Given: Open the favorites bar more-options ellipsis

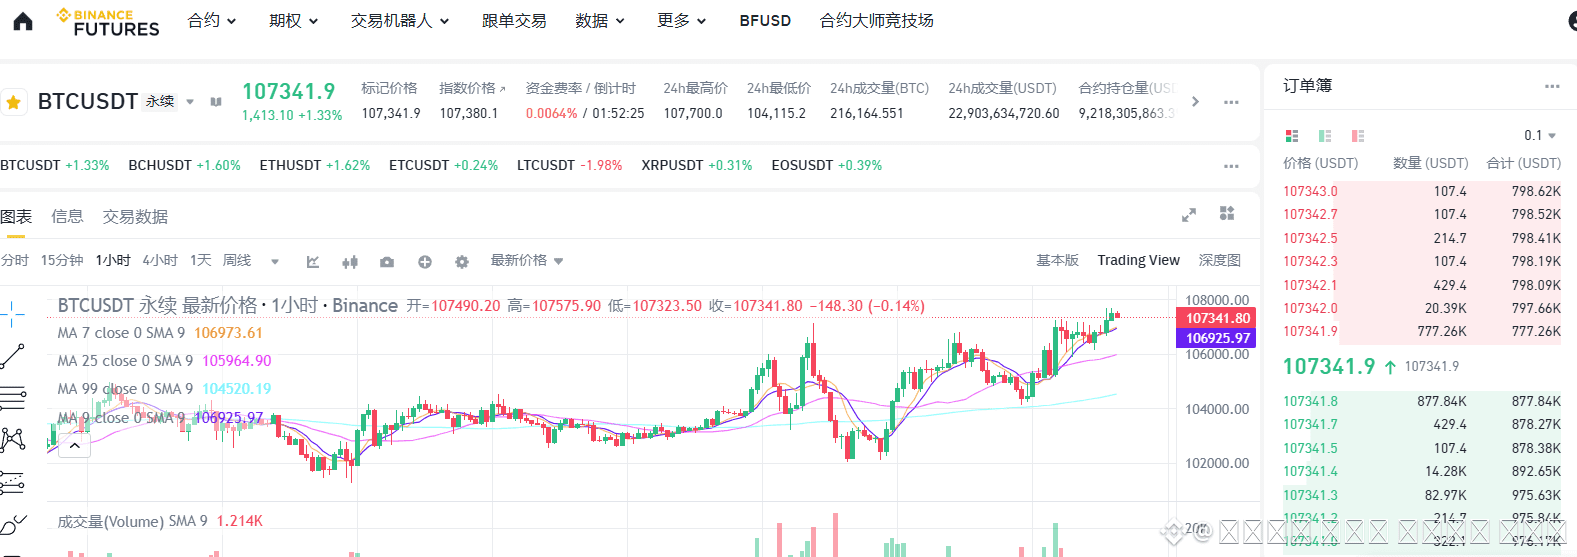Looking at the screenshot, I should point(1231,166).
